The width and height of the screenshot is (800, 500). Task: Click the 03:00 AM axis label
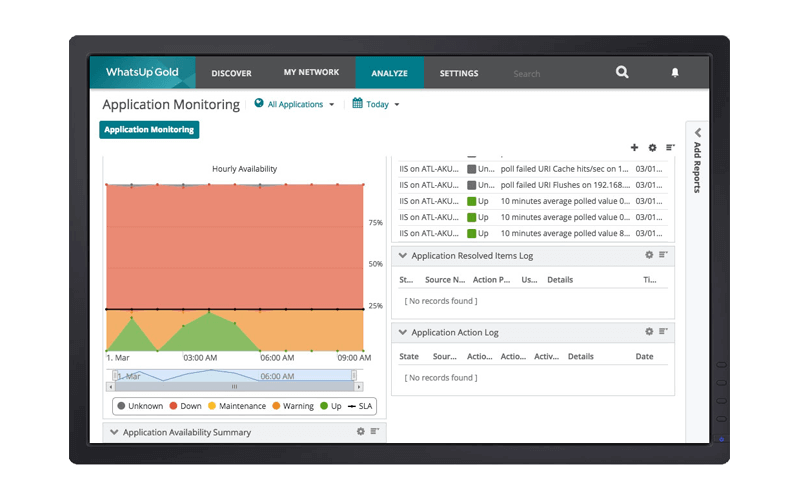tap(200, 358)
